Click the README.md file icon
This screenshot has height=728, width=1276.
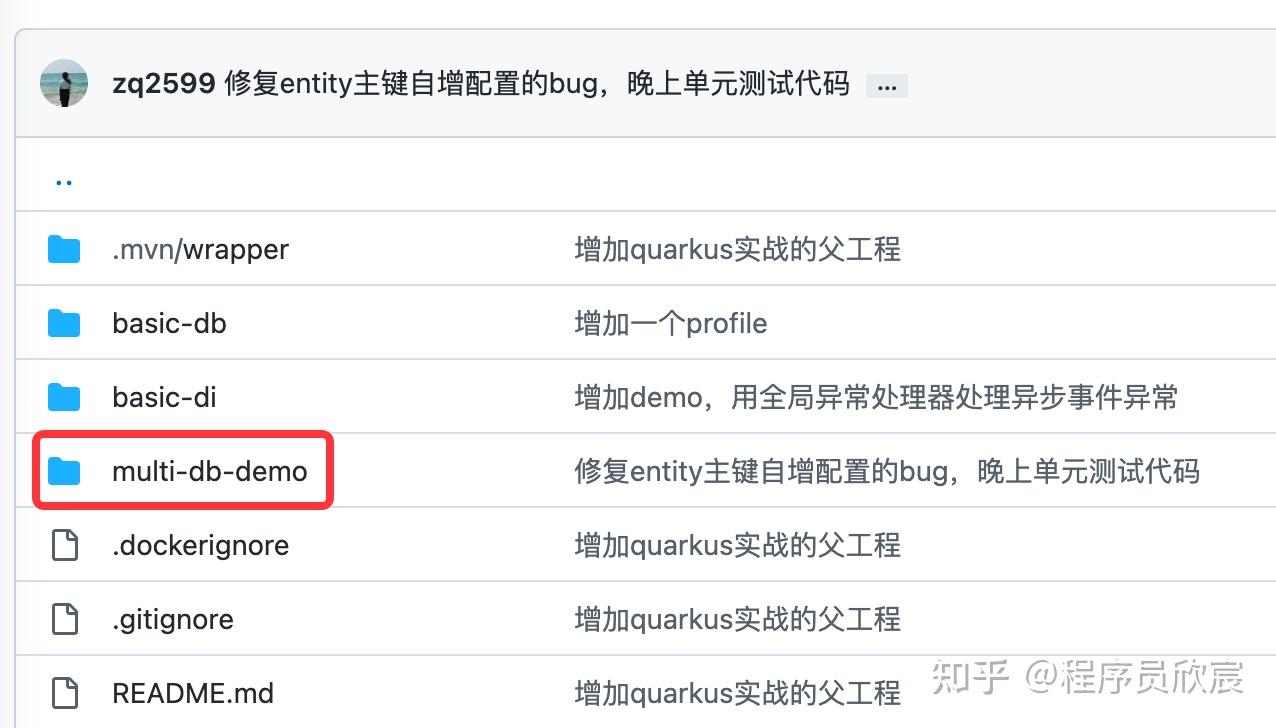point(64,693)
